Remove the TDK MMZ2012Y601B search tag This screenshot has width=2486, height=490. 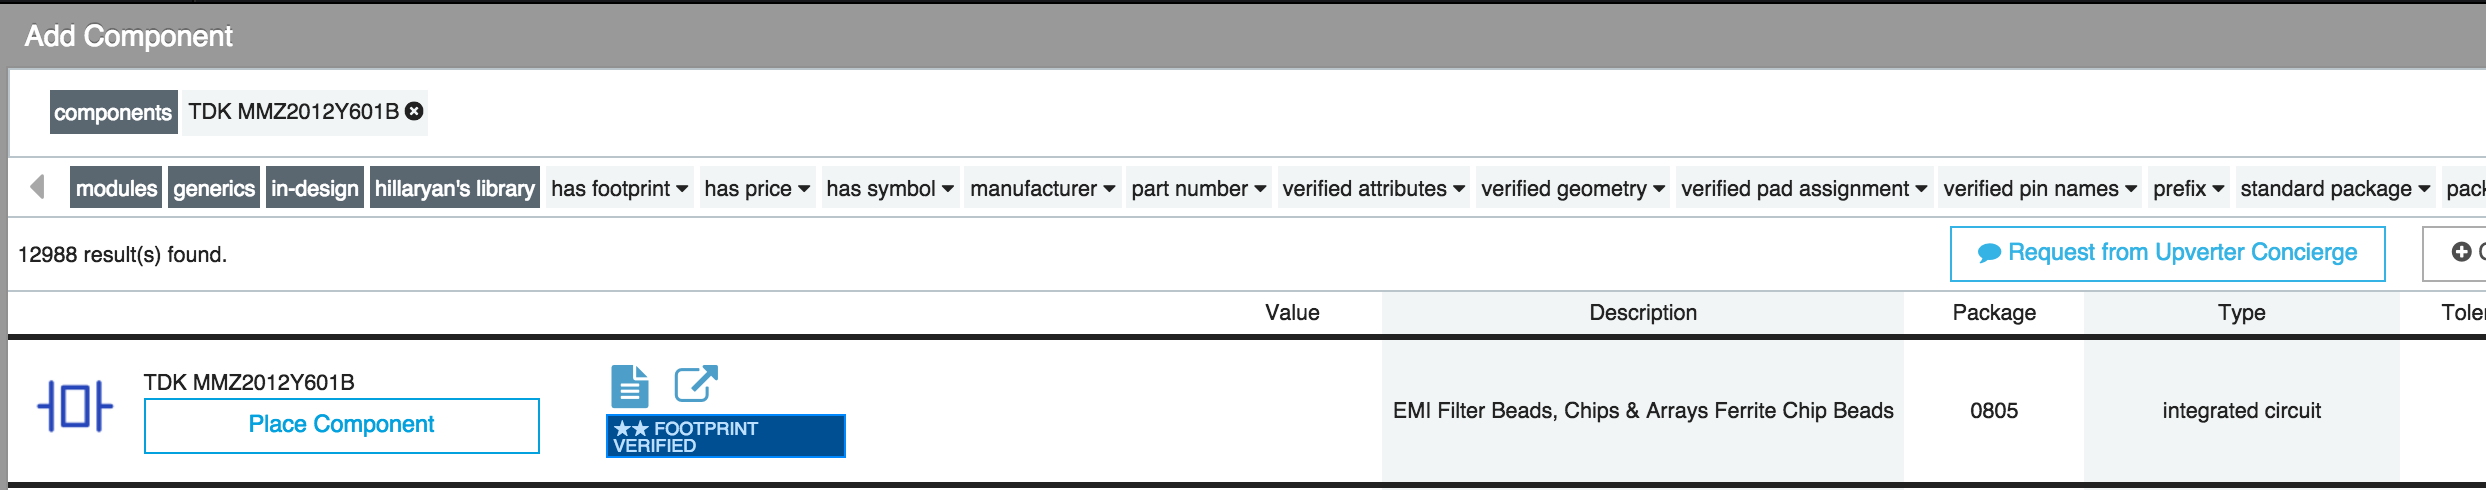[x=414, y=111]
